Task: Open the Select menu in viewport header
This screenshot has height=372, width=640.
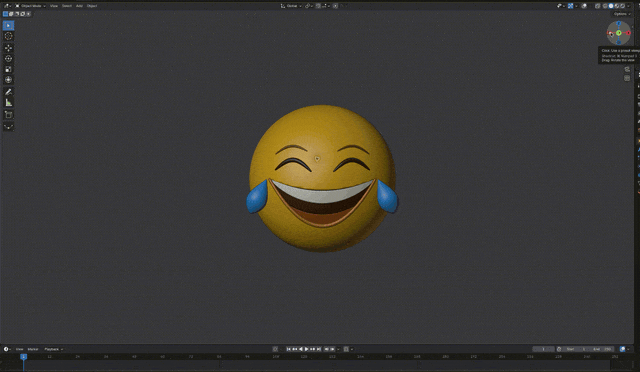Action: click(67, 6)
